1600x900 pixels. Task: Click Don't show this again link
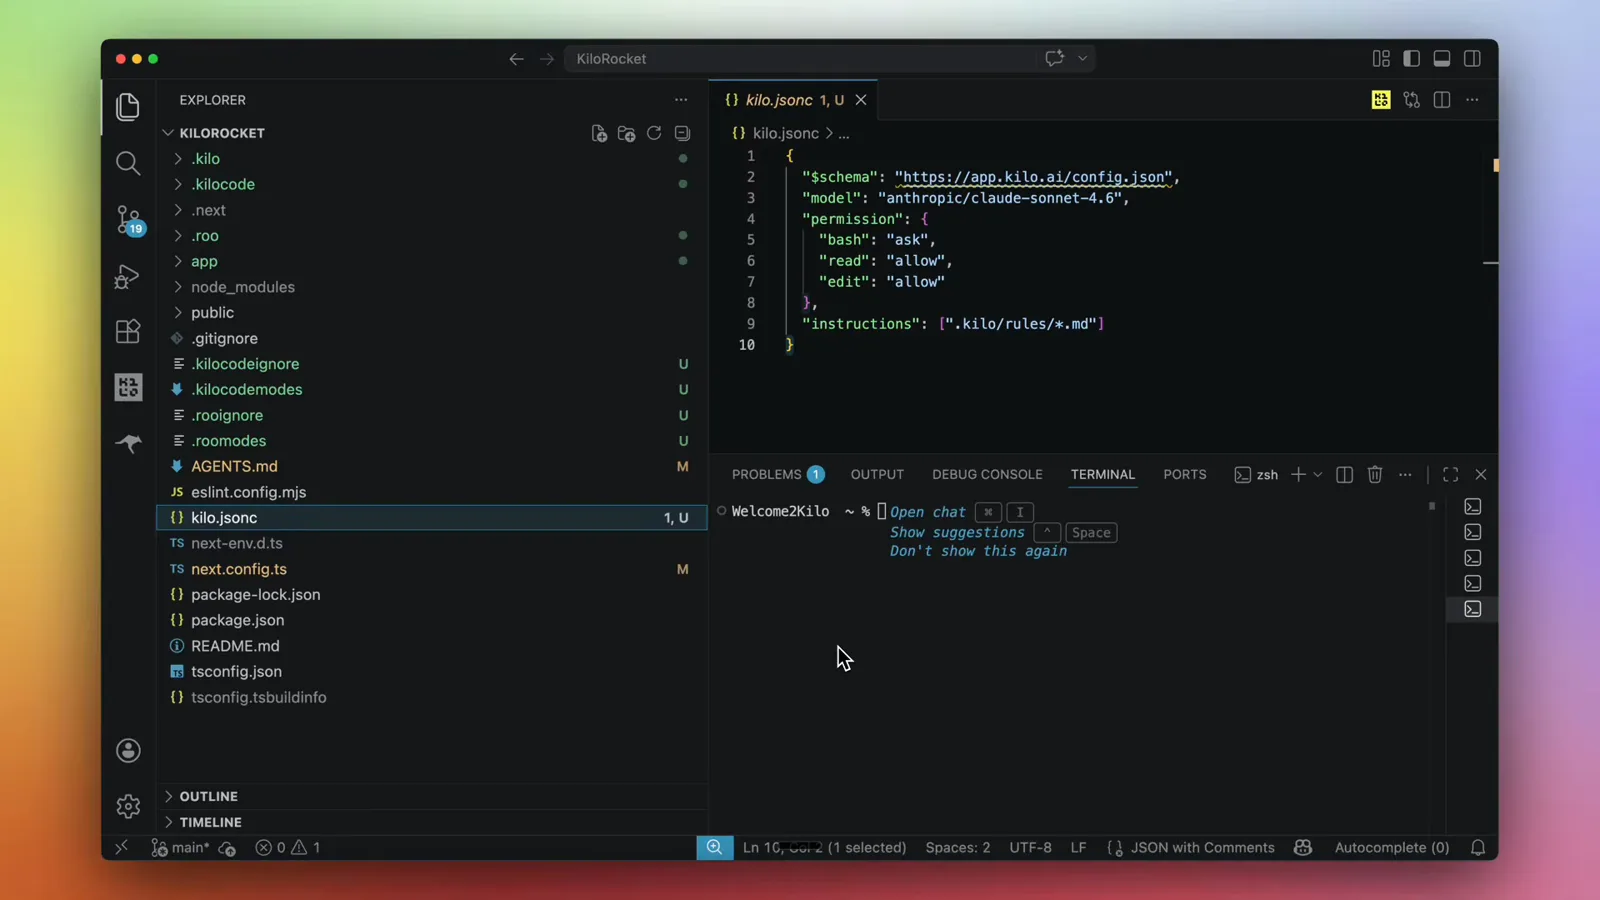click(x=978, y=551)
